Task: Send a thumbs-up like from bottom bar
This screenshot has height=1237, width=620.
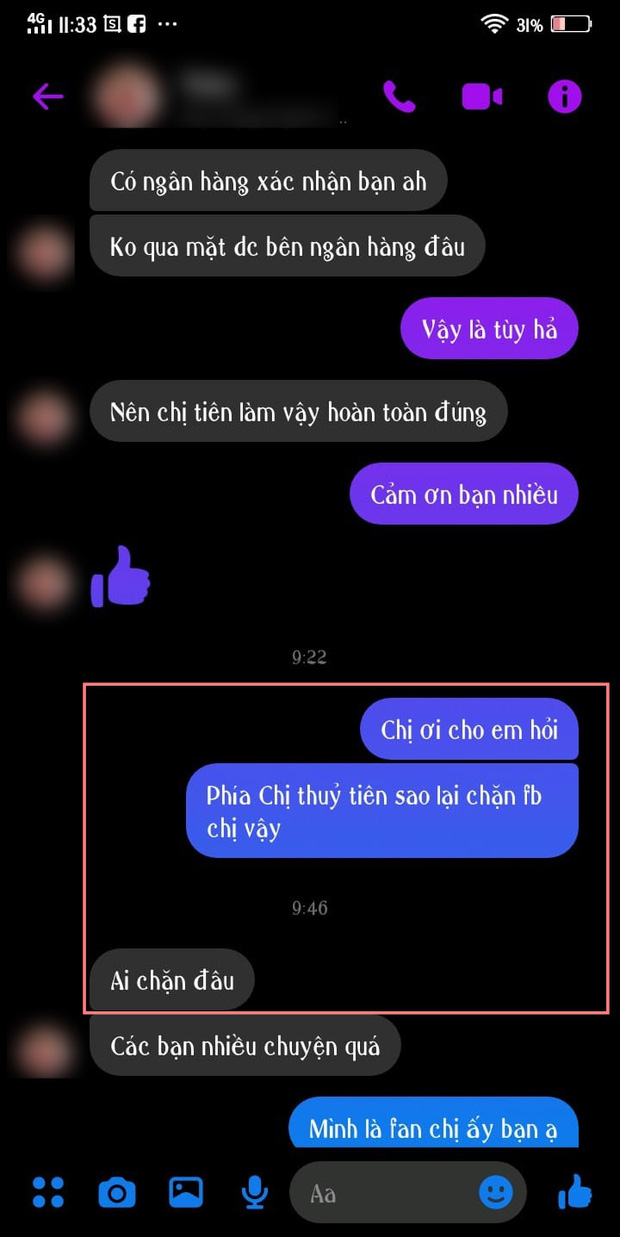Action: pyautogui.click(x=575, y=1192)
